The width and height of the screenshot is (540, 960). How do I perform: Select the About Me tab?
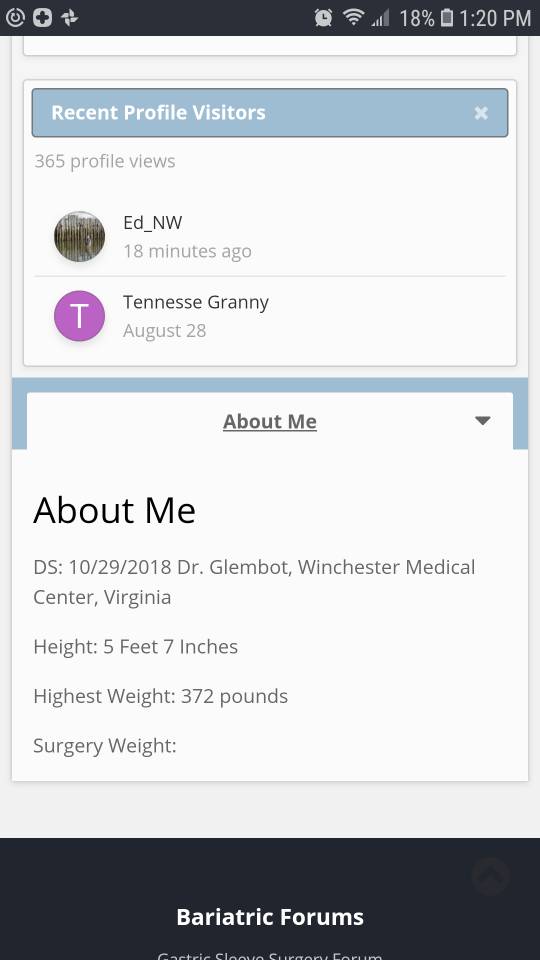tap(270, 421)
